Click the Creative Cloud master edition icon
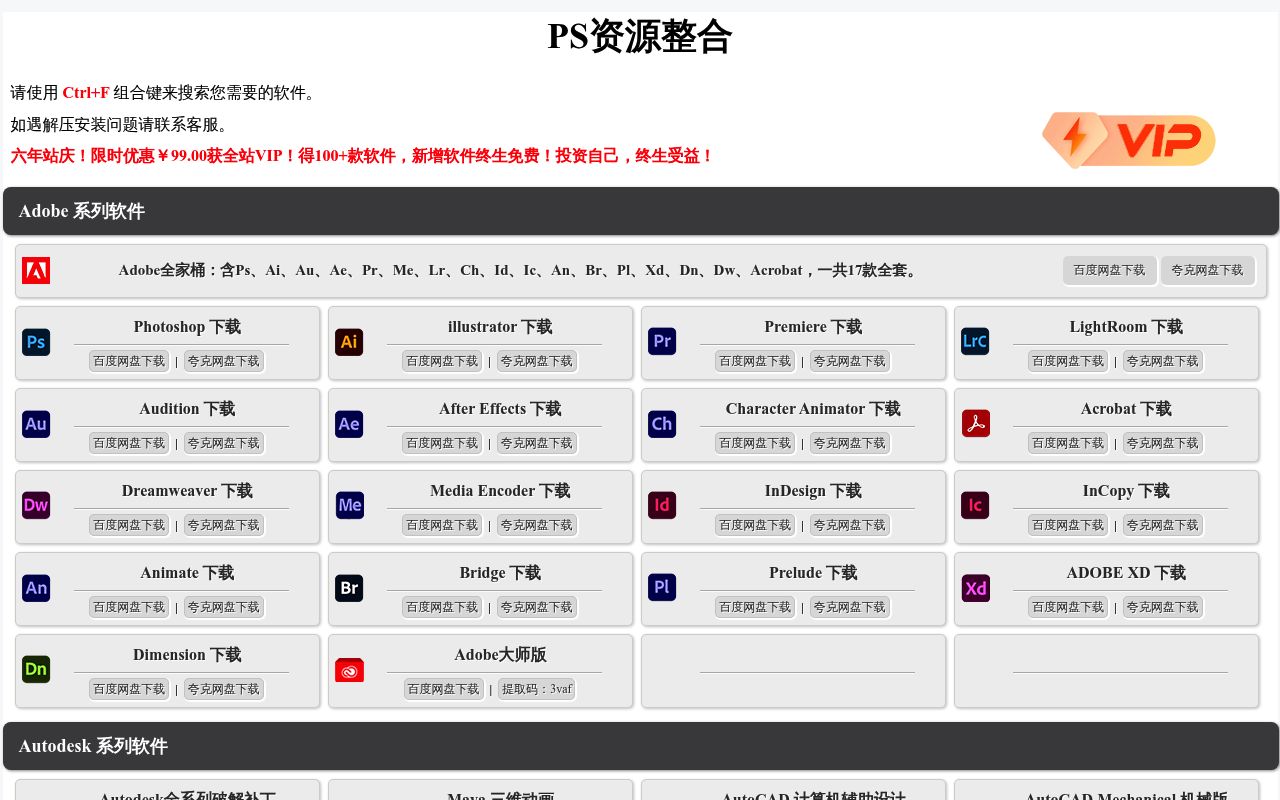 coord(349,670)
